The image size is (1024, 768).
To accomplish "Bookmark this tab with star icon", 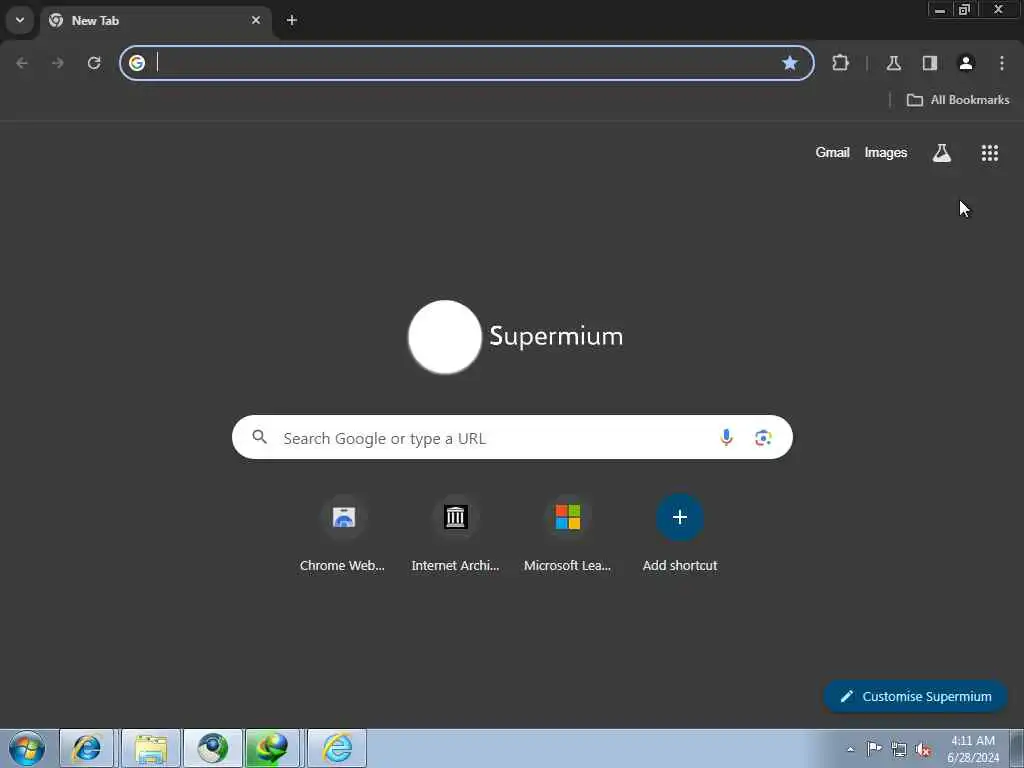I will coord(790,63).
